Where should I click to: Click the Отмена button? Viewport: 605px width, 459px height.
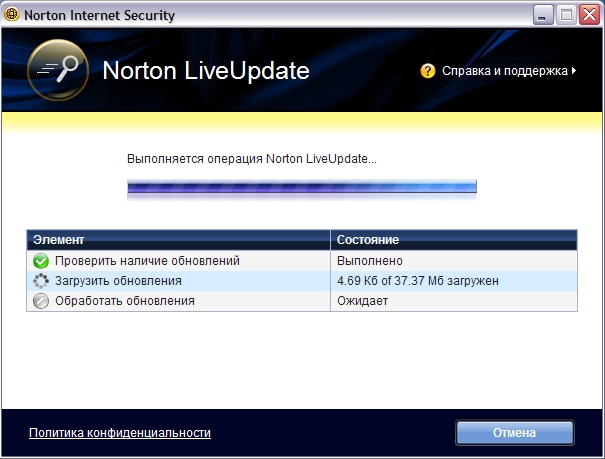point(514,432)
